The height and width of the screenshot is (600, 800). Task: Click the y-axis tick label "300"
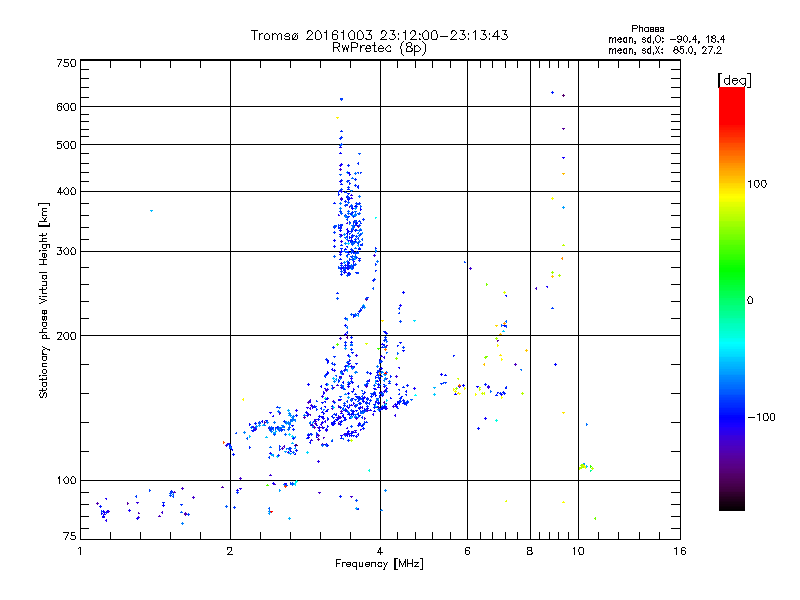tap(66, 251)
